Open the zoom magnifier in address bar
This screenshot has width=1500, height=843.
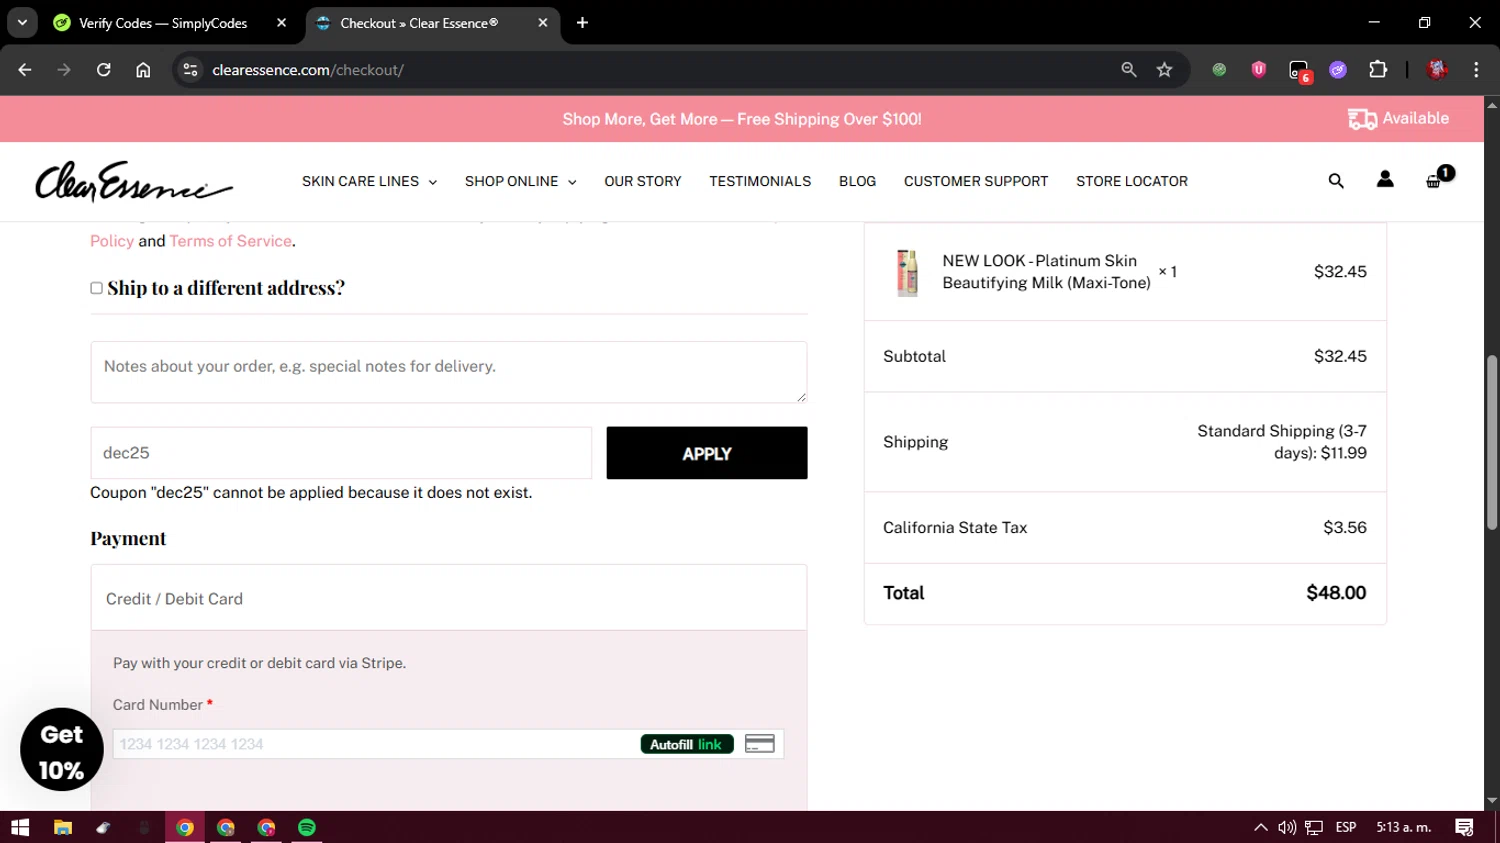point(1129,70)
